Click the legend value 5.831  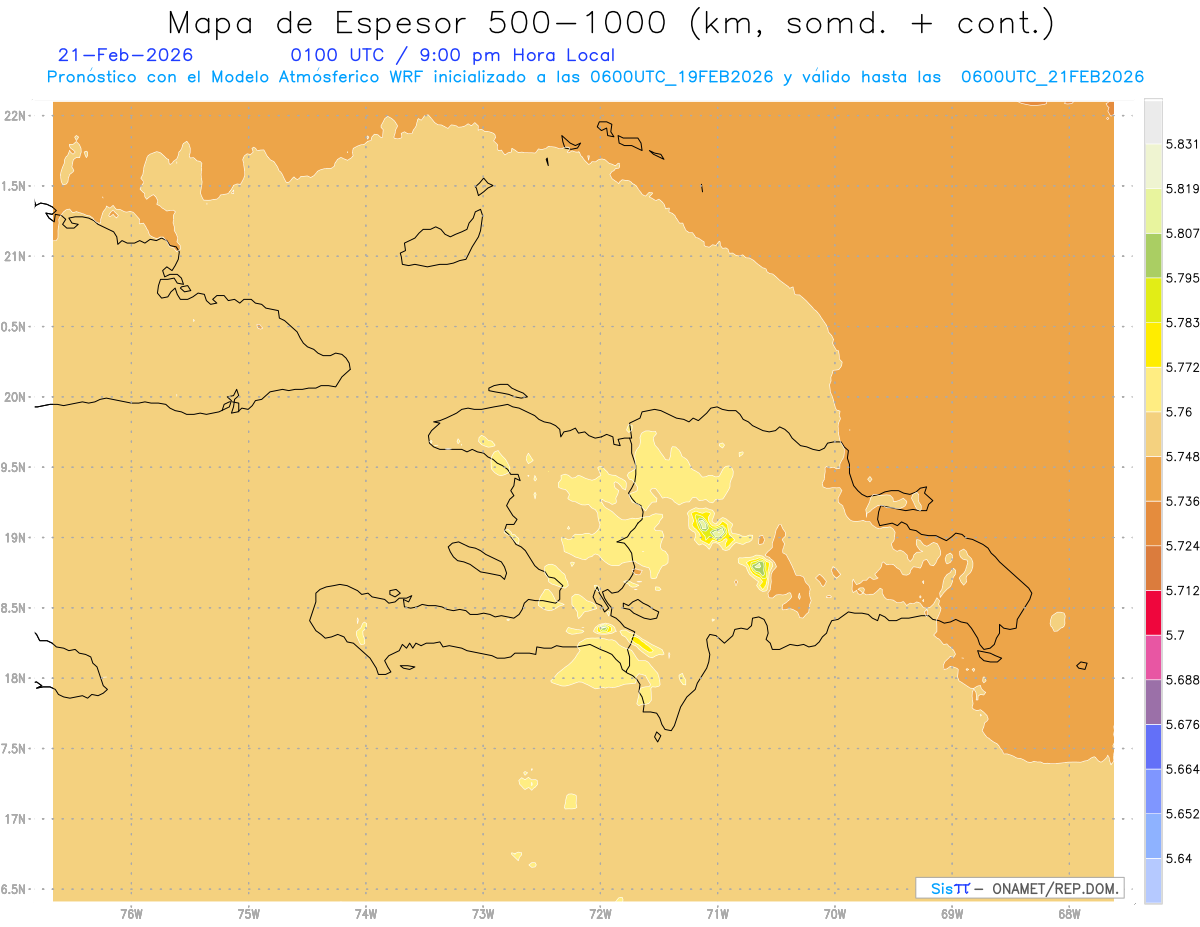click(1182, 144)
